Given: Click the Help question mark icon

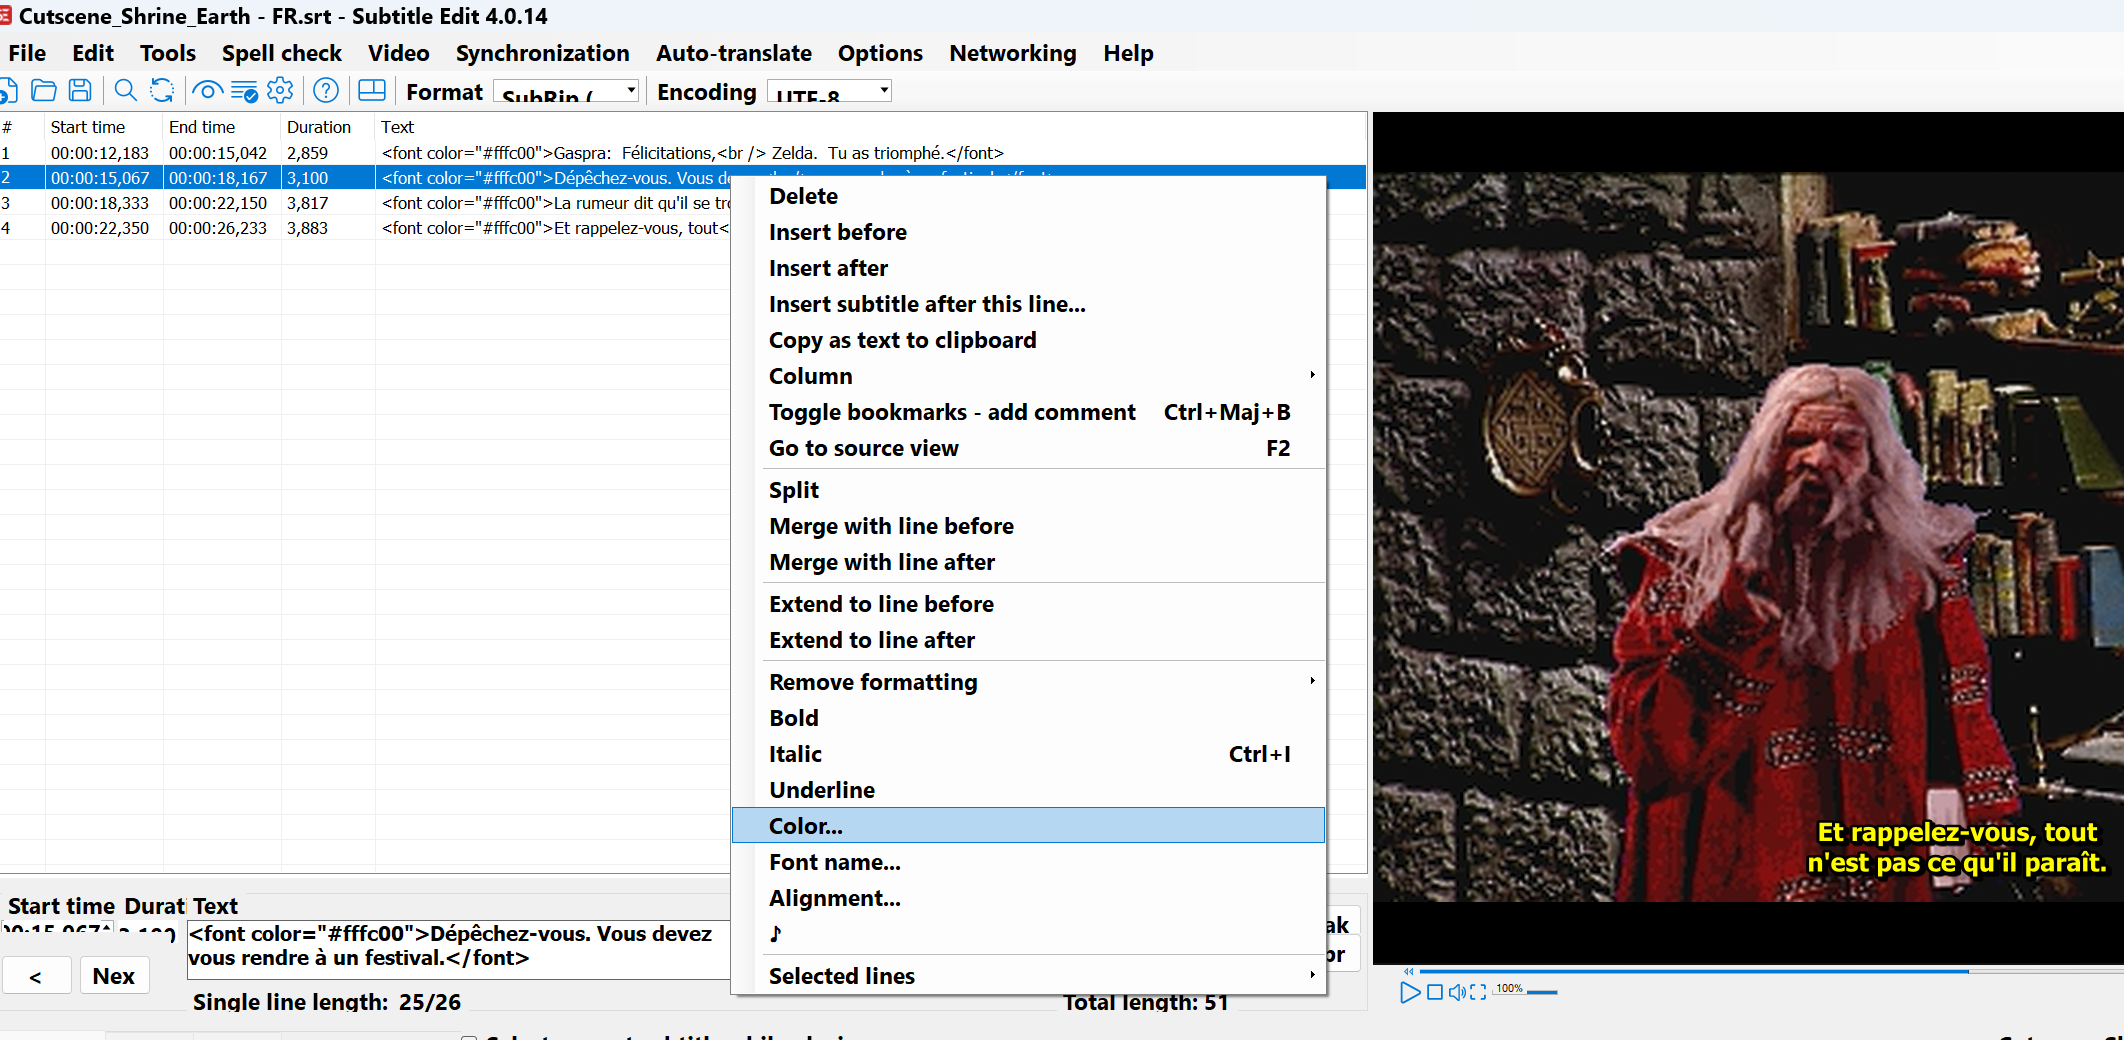Looking at the screenshot, I should [x=326, y=91].
